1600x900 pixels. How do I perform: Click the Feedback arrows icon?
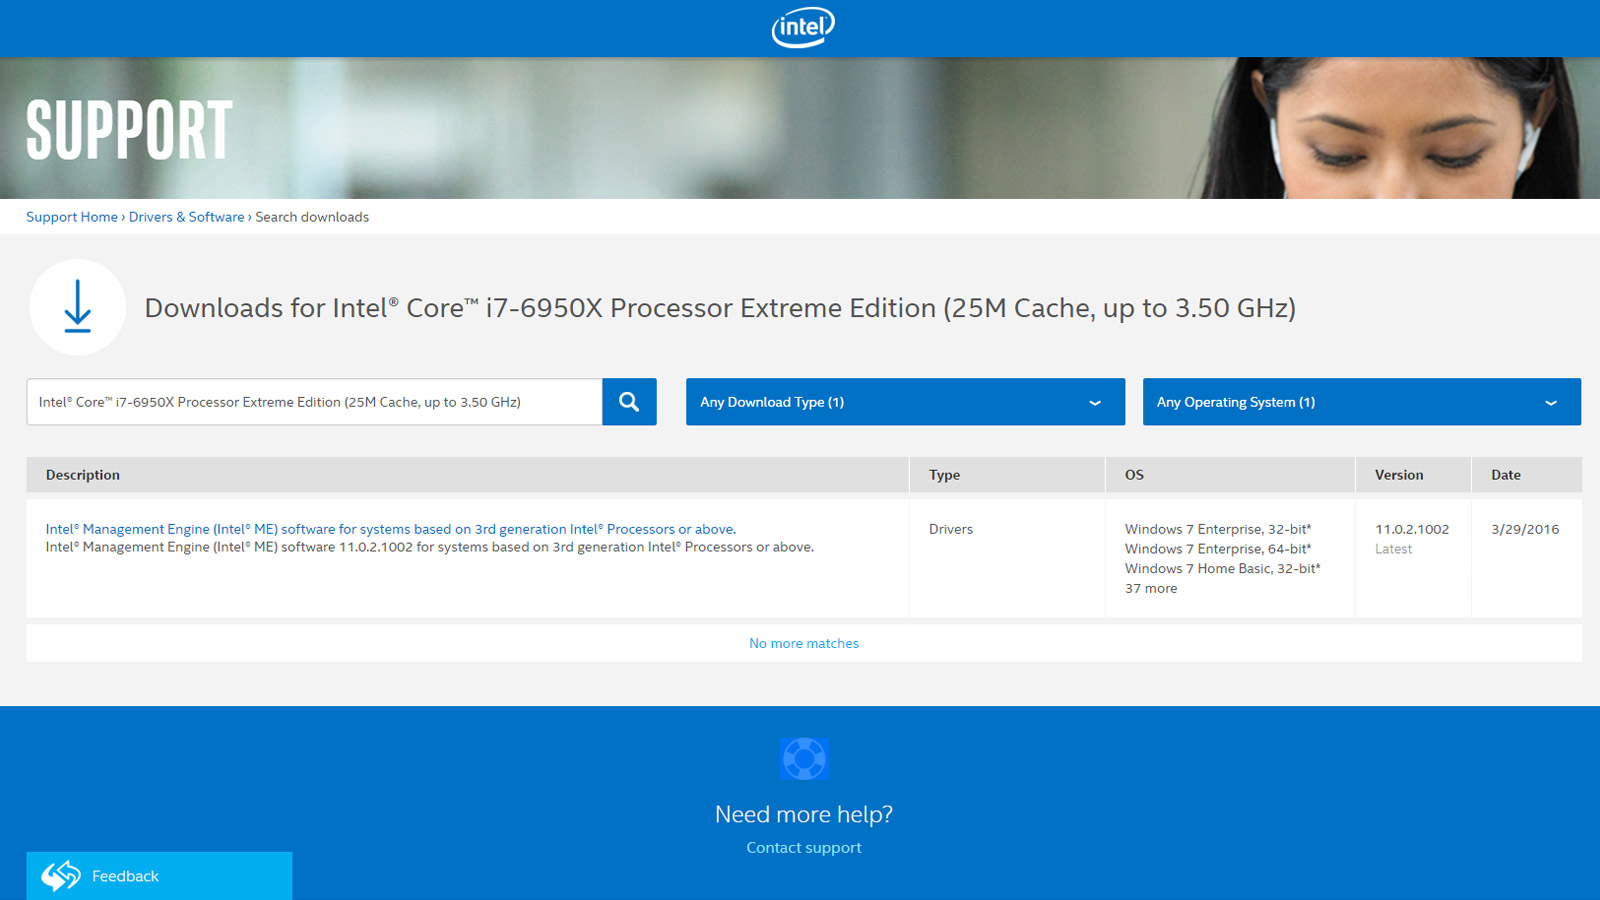pyautogui.click(x=61, y=876)
